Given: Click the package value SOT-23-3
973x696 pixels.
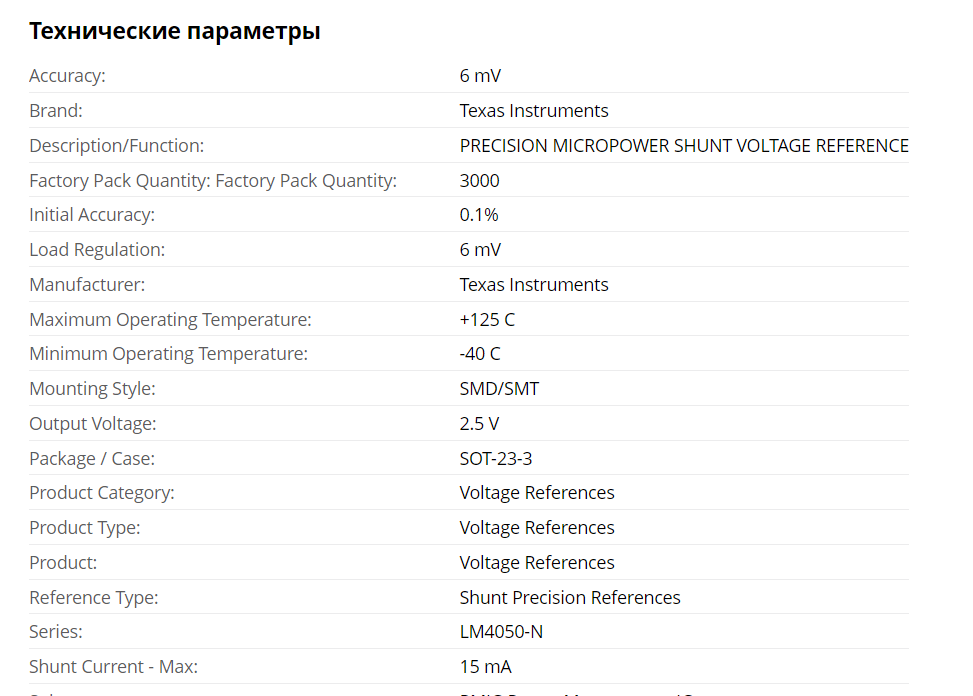Looking at the screenshot, I should (x=497, y=459).
